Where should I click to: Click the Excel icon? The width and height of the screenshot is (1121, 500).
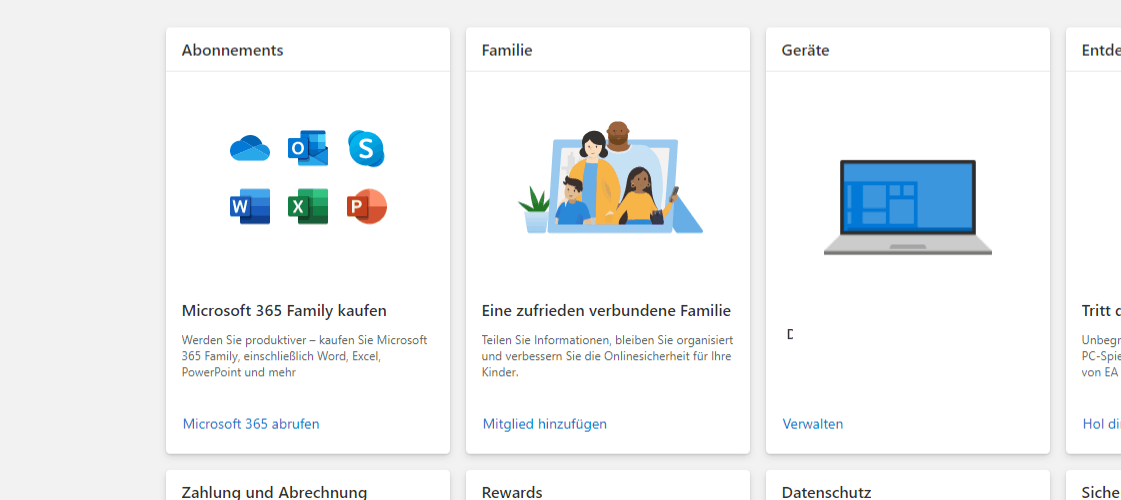pyautogui.click(x=308, y=207)
